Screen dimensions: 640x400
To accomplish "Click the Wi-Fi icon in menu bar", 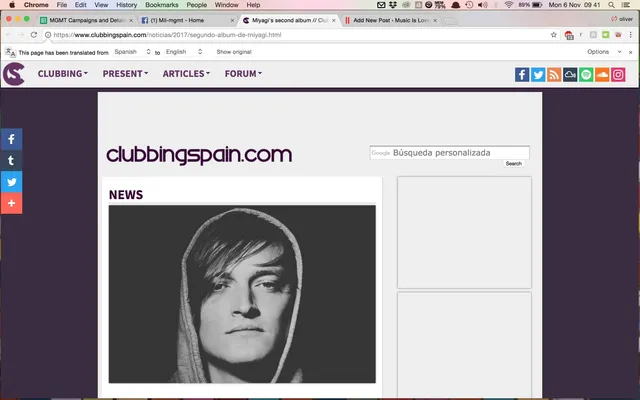I will [x=509, y=5].
